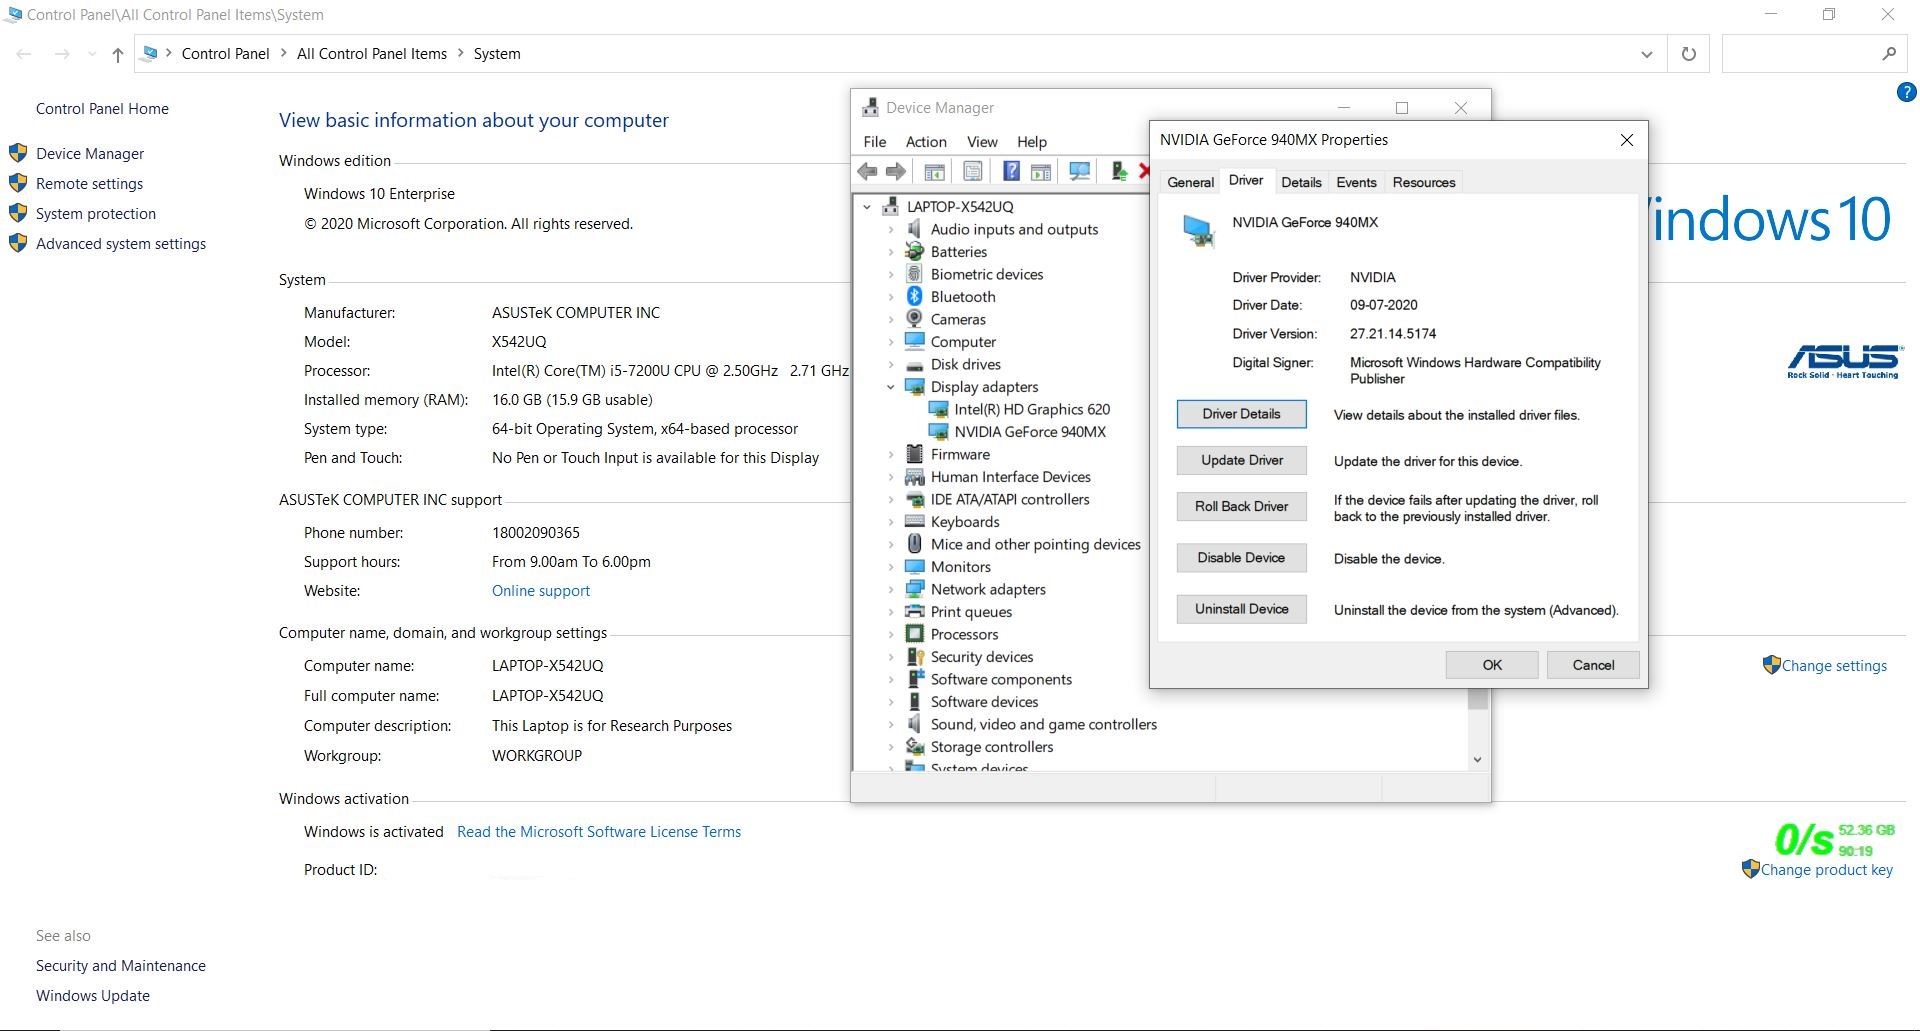Click the blue help question mark icon

(1906, 93)
